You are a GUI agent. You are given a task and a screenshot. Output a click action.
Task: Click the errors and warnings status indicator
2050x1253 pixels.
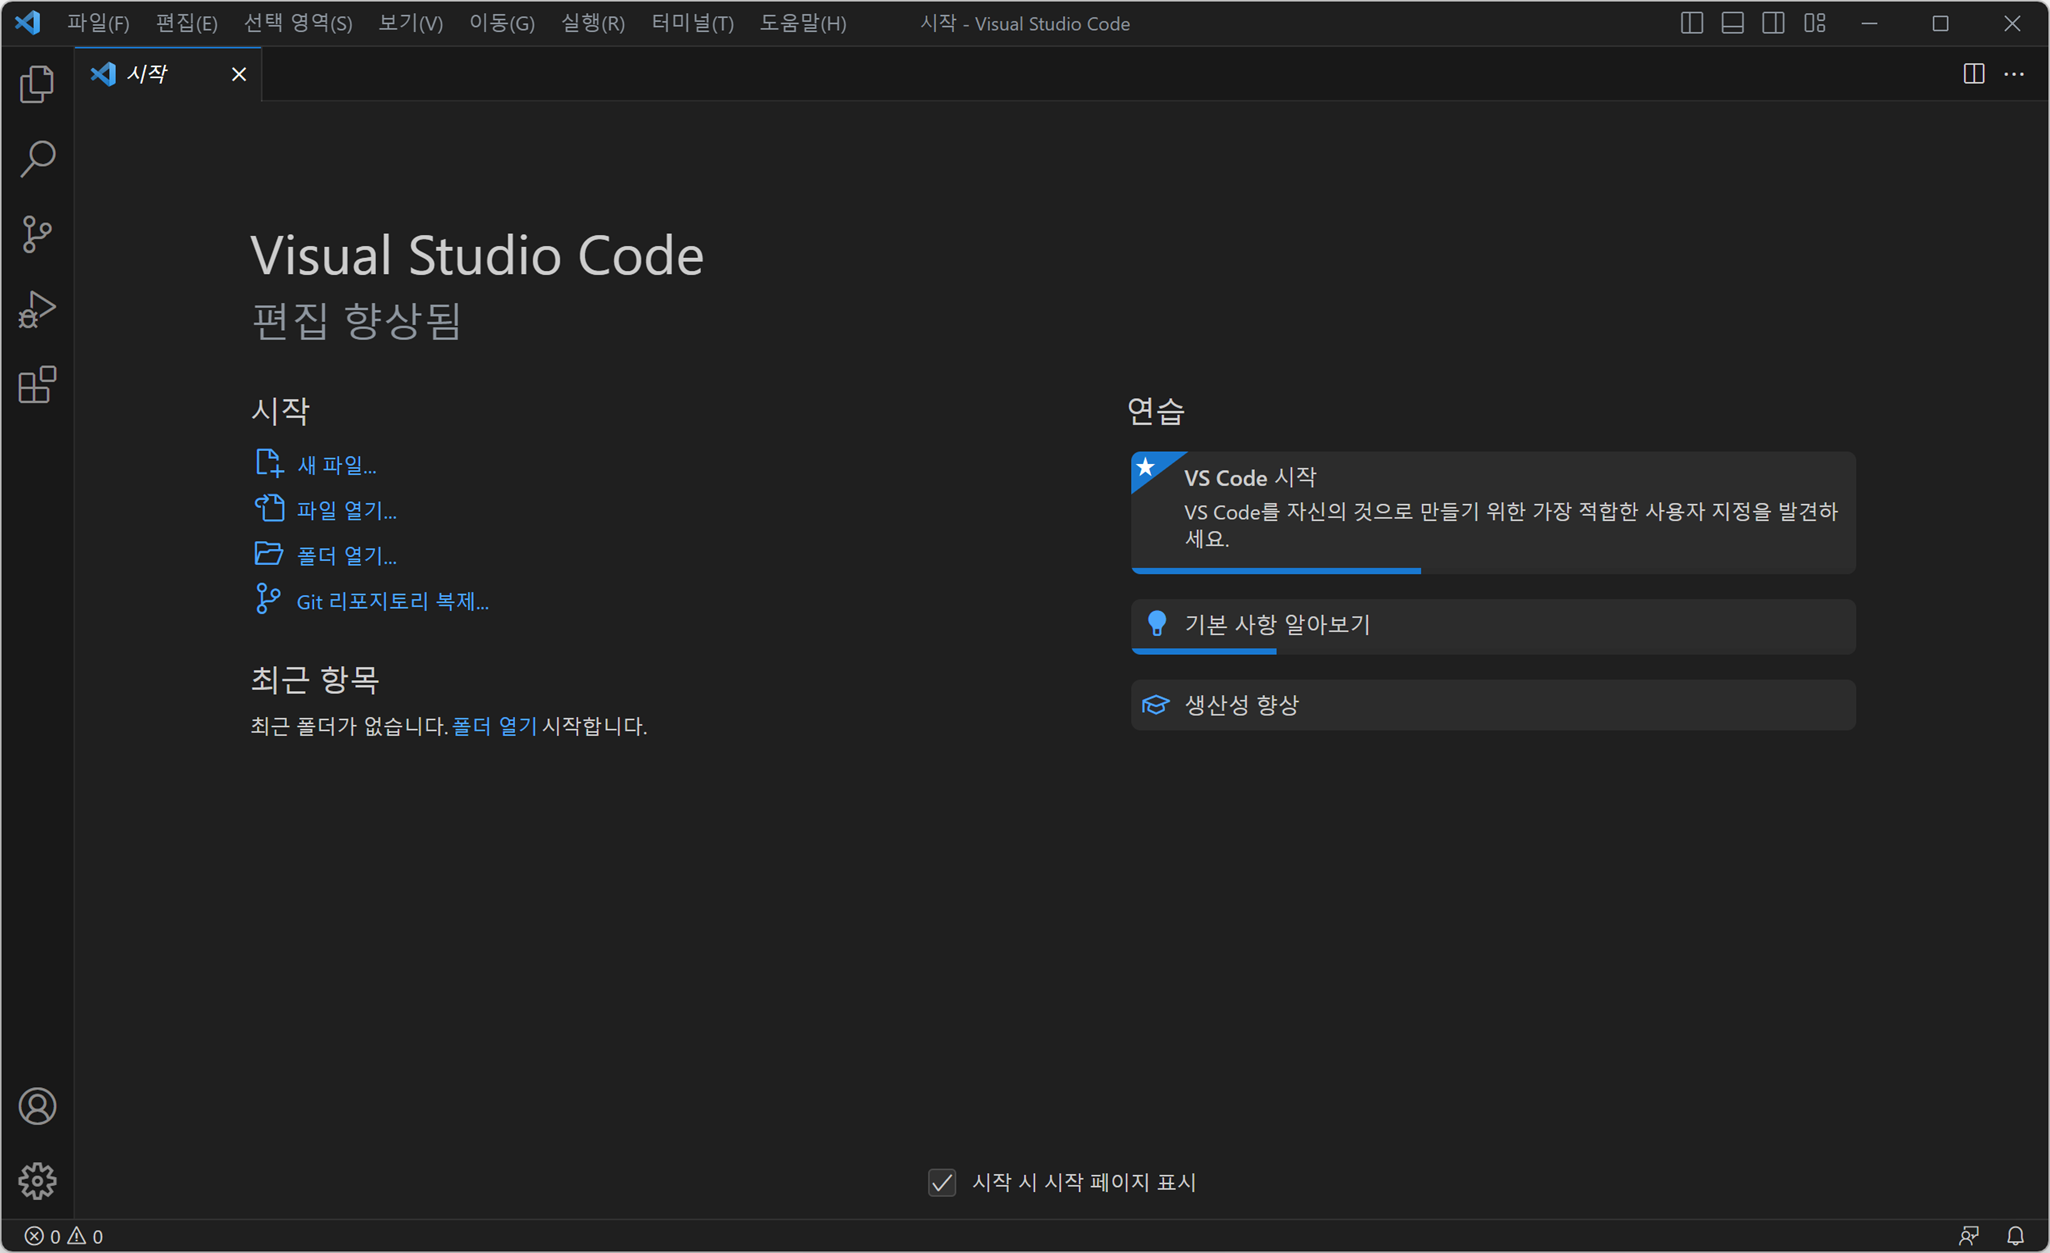(64, 1236)
